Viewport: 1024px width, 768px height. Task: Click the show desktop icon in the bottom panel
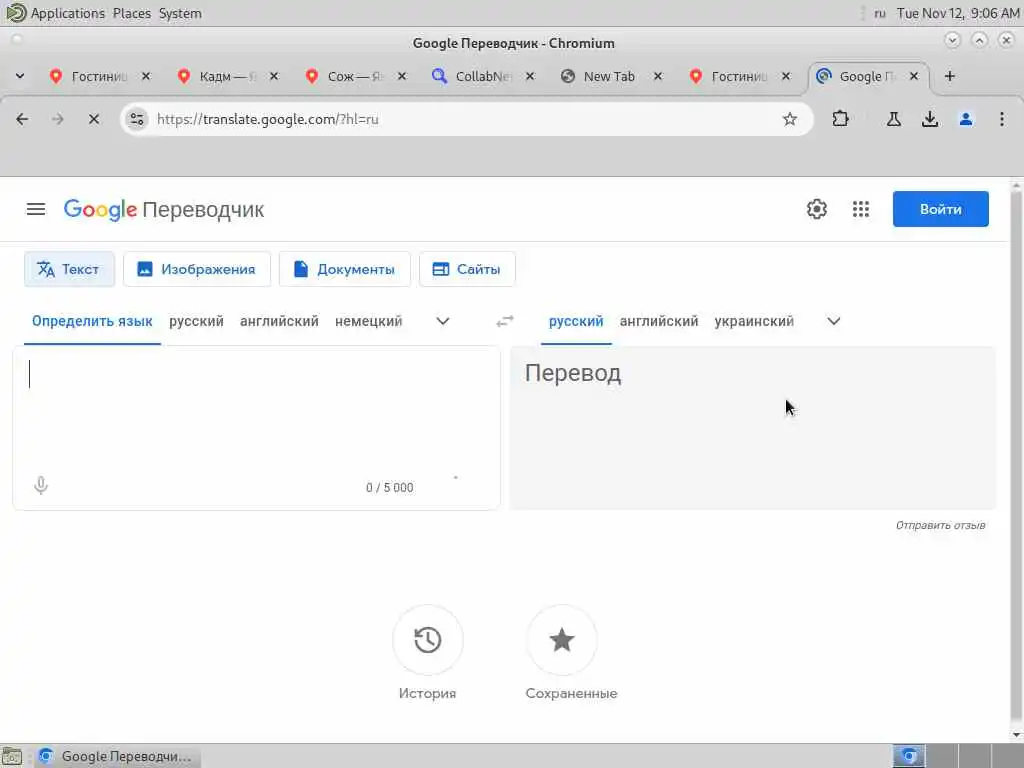(12, 756)
